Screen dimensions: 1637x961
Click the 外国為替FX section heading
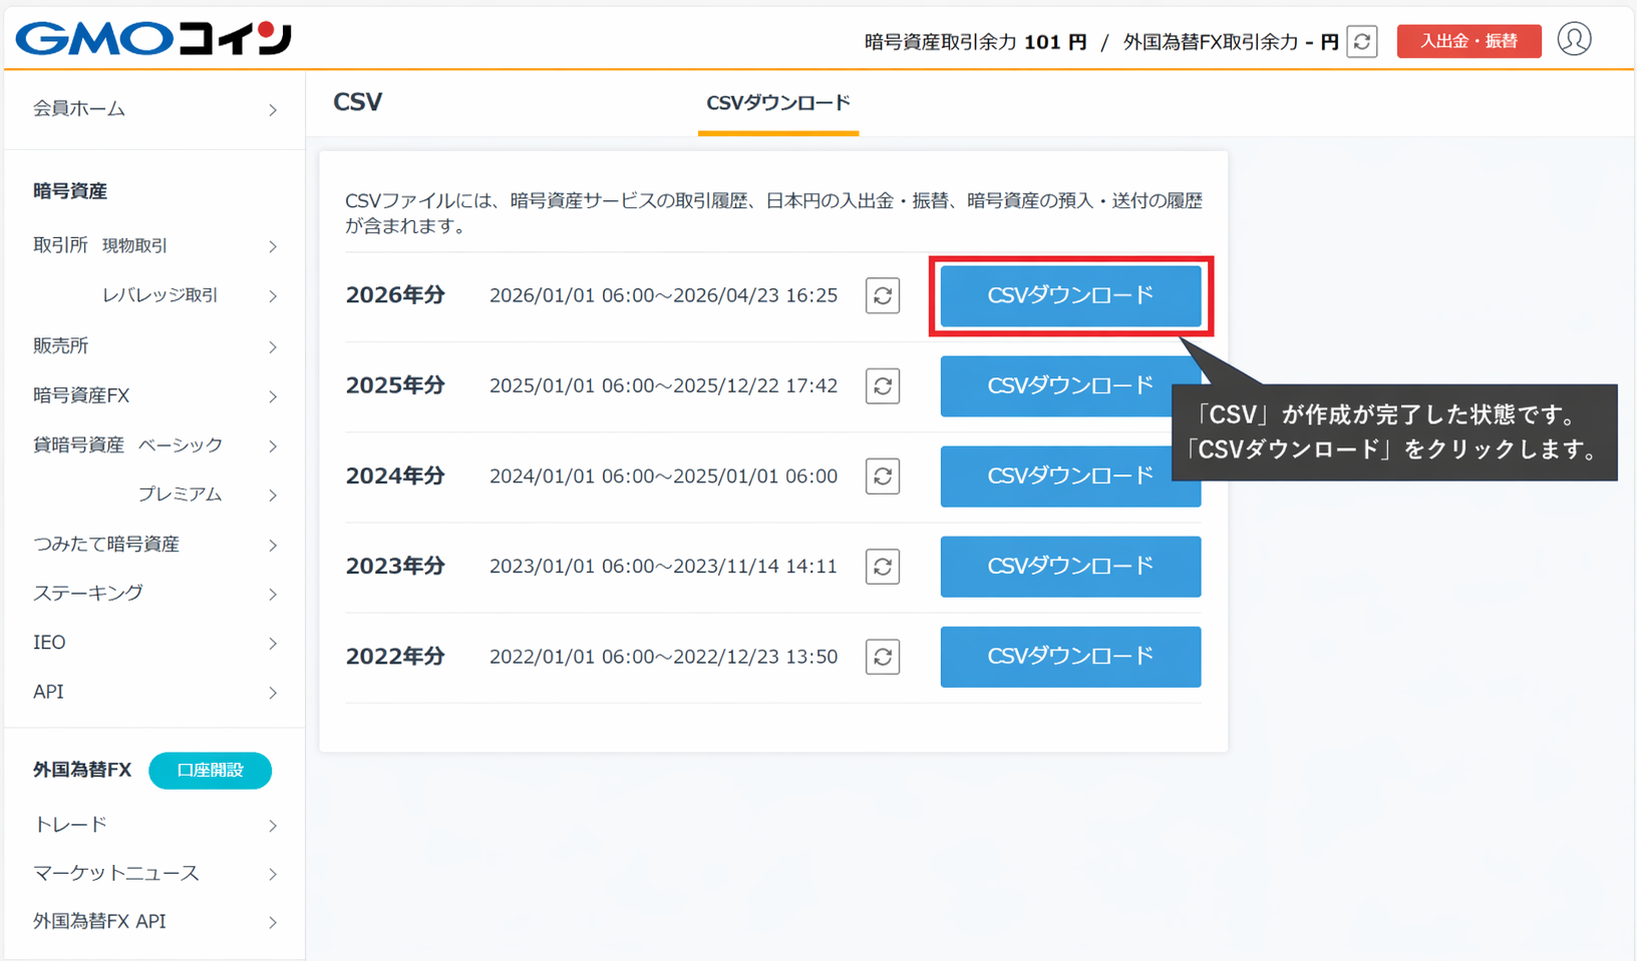pos(82,770)
